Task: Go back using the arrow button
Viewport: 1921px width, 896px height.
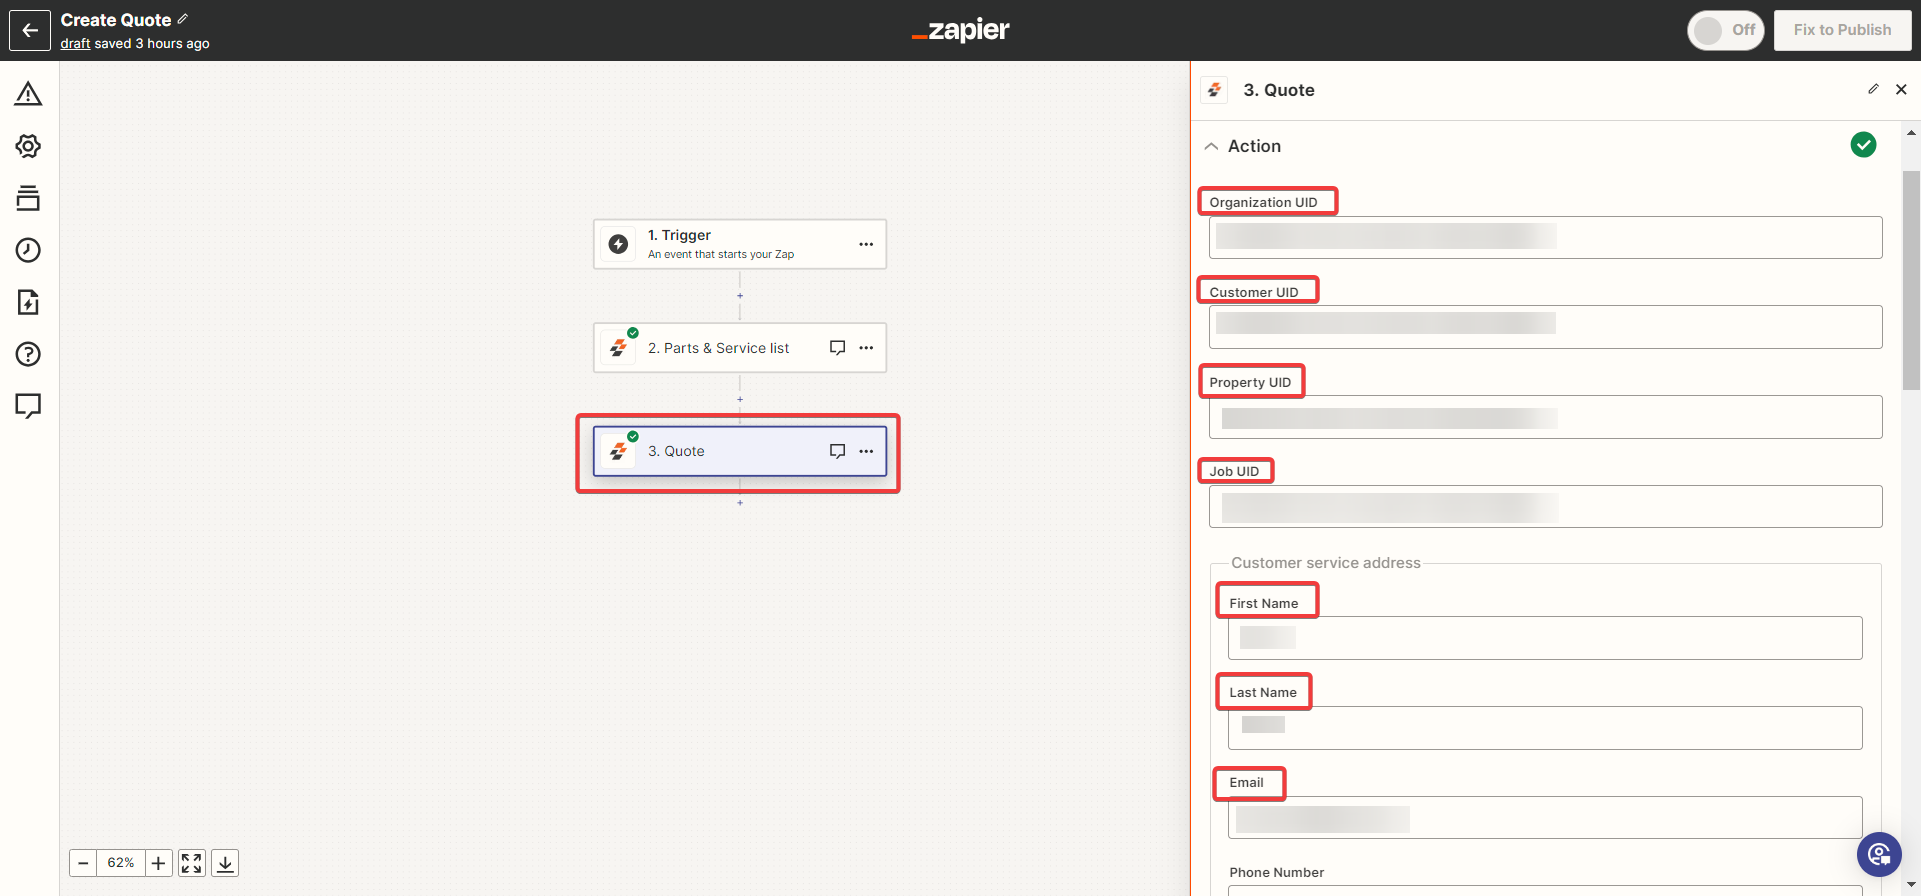Action: (30, 30)
